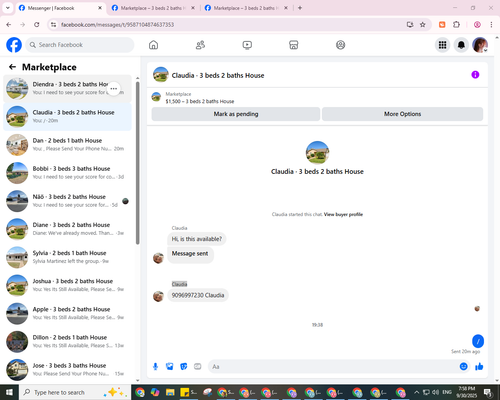Show hidden system tray icons
This screenshot has width=500, height=400.
(x=416, y=392)
